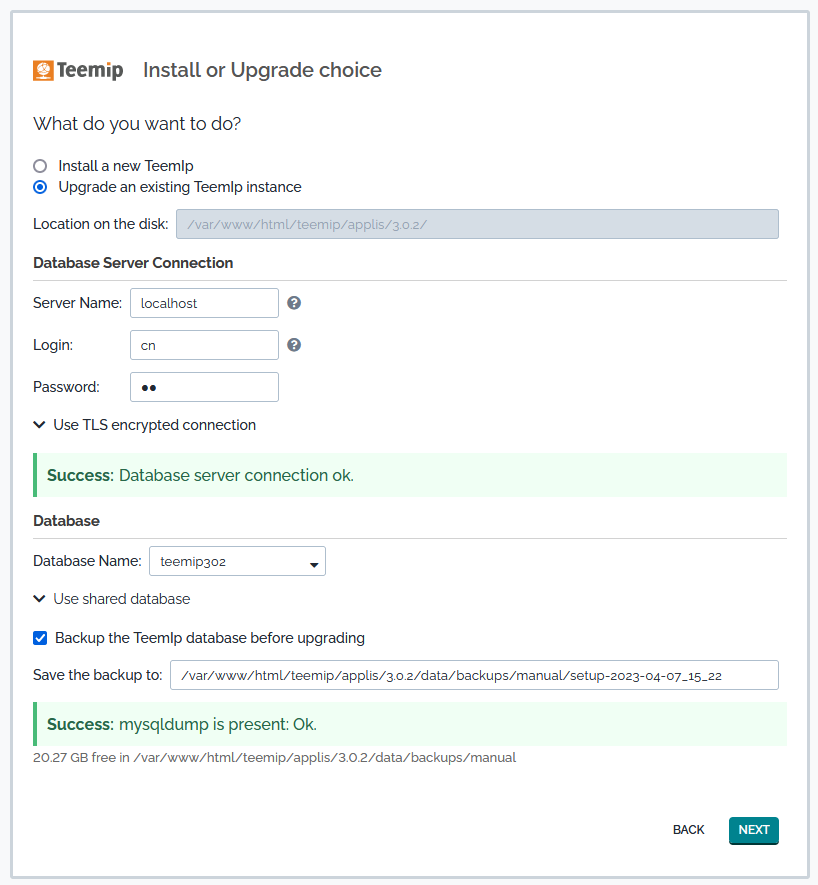Click the help icon beside Login
Image resolution: width=818 pixels, height=885 pixels.
click(x=294, y=345)
